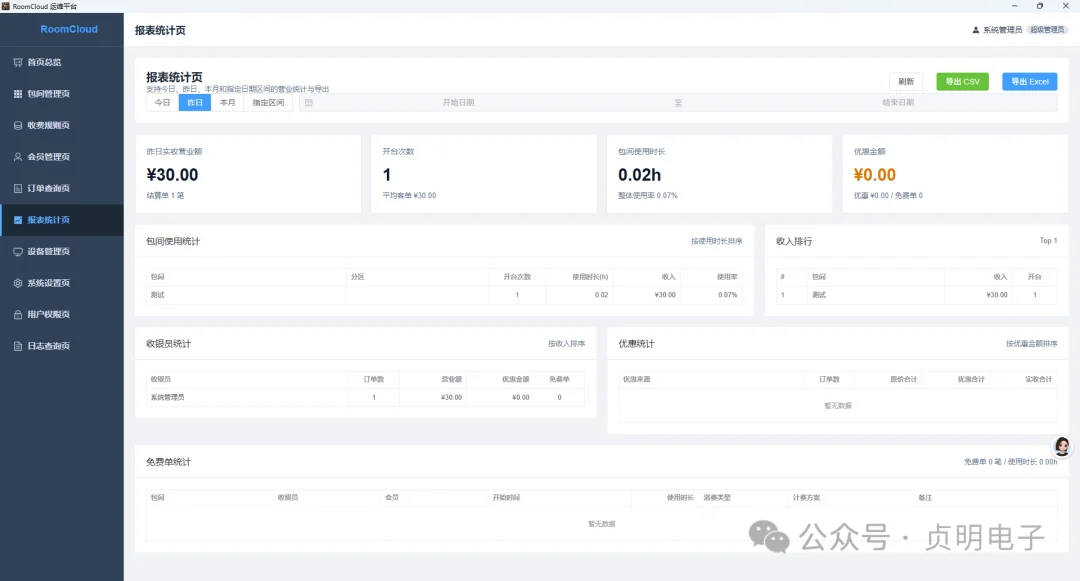Screen dimensions: 1080x581
Task: Open the 设备管理页 monitor icon
Action: point(18,251)
